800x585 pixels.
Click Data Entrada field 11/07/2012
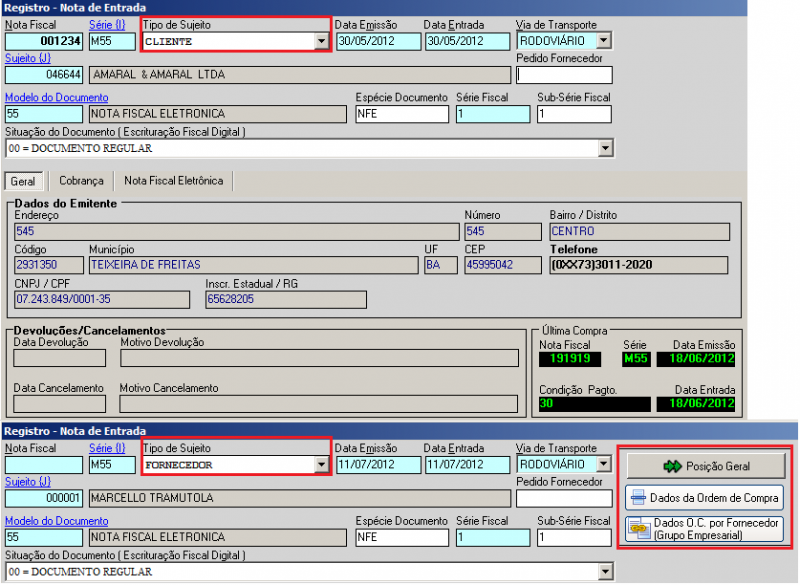(467, 465)
